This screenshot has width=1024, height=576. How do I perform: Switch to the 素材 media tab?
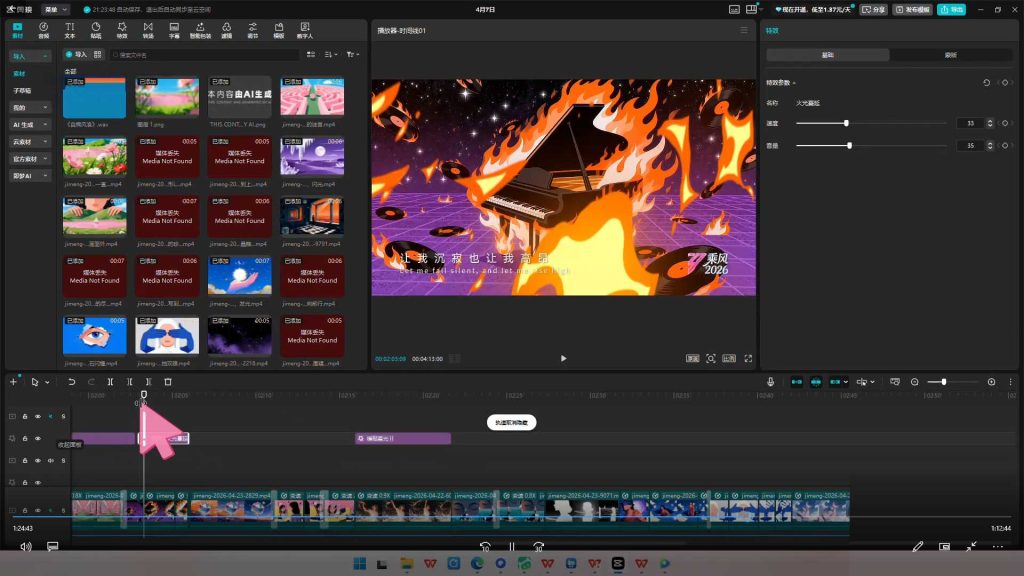pyautogui.click(x=18, y=30)
